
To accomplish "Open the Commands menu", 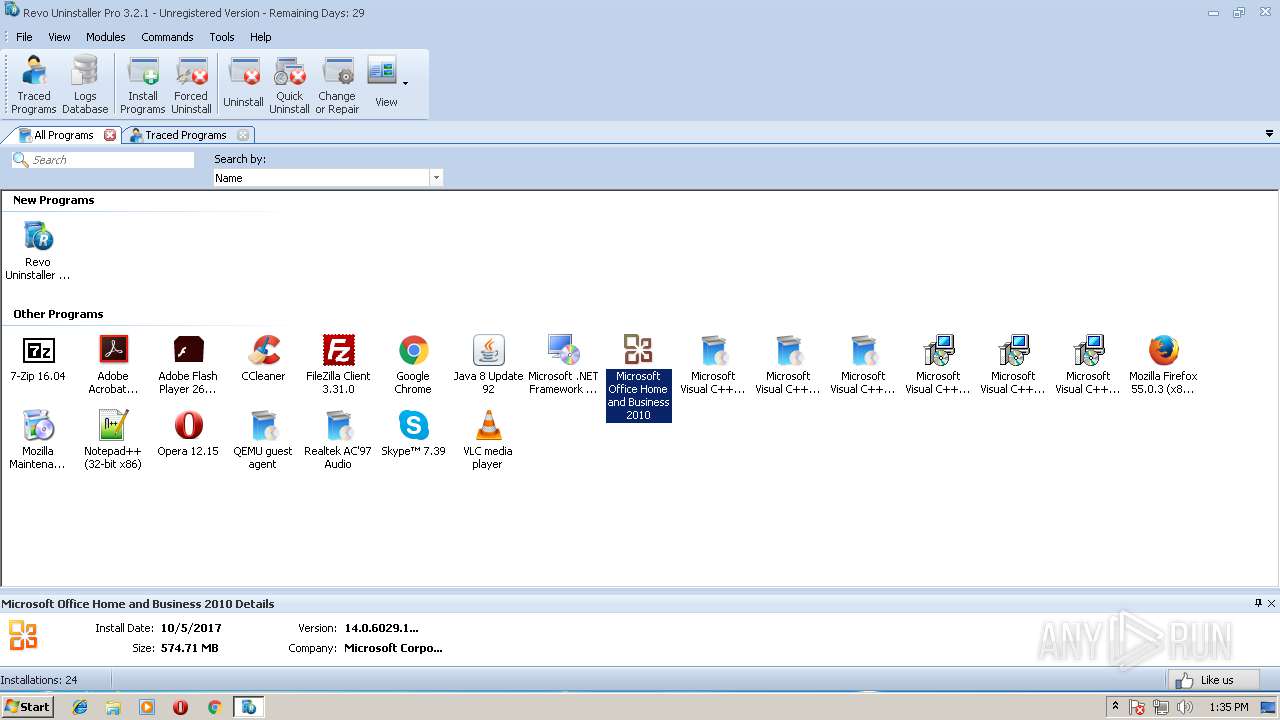I will pos(167,37).
